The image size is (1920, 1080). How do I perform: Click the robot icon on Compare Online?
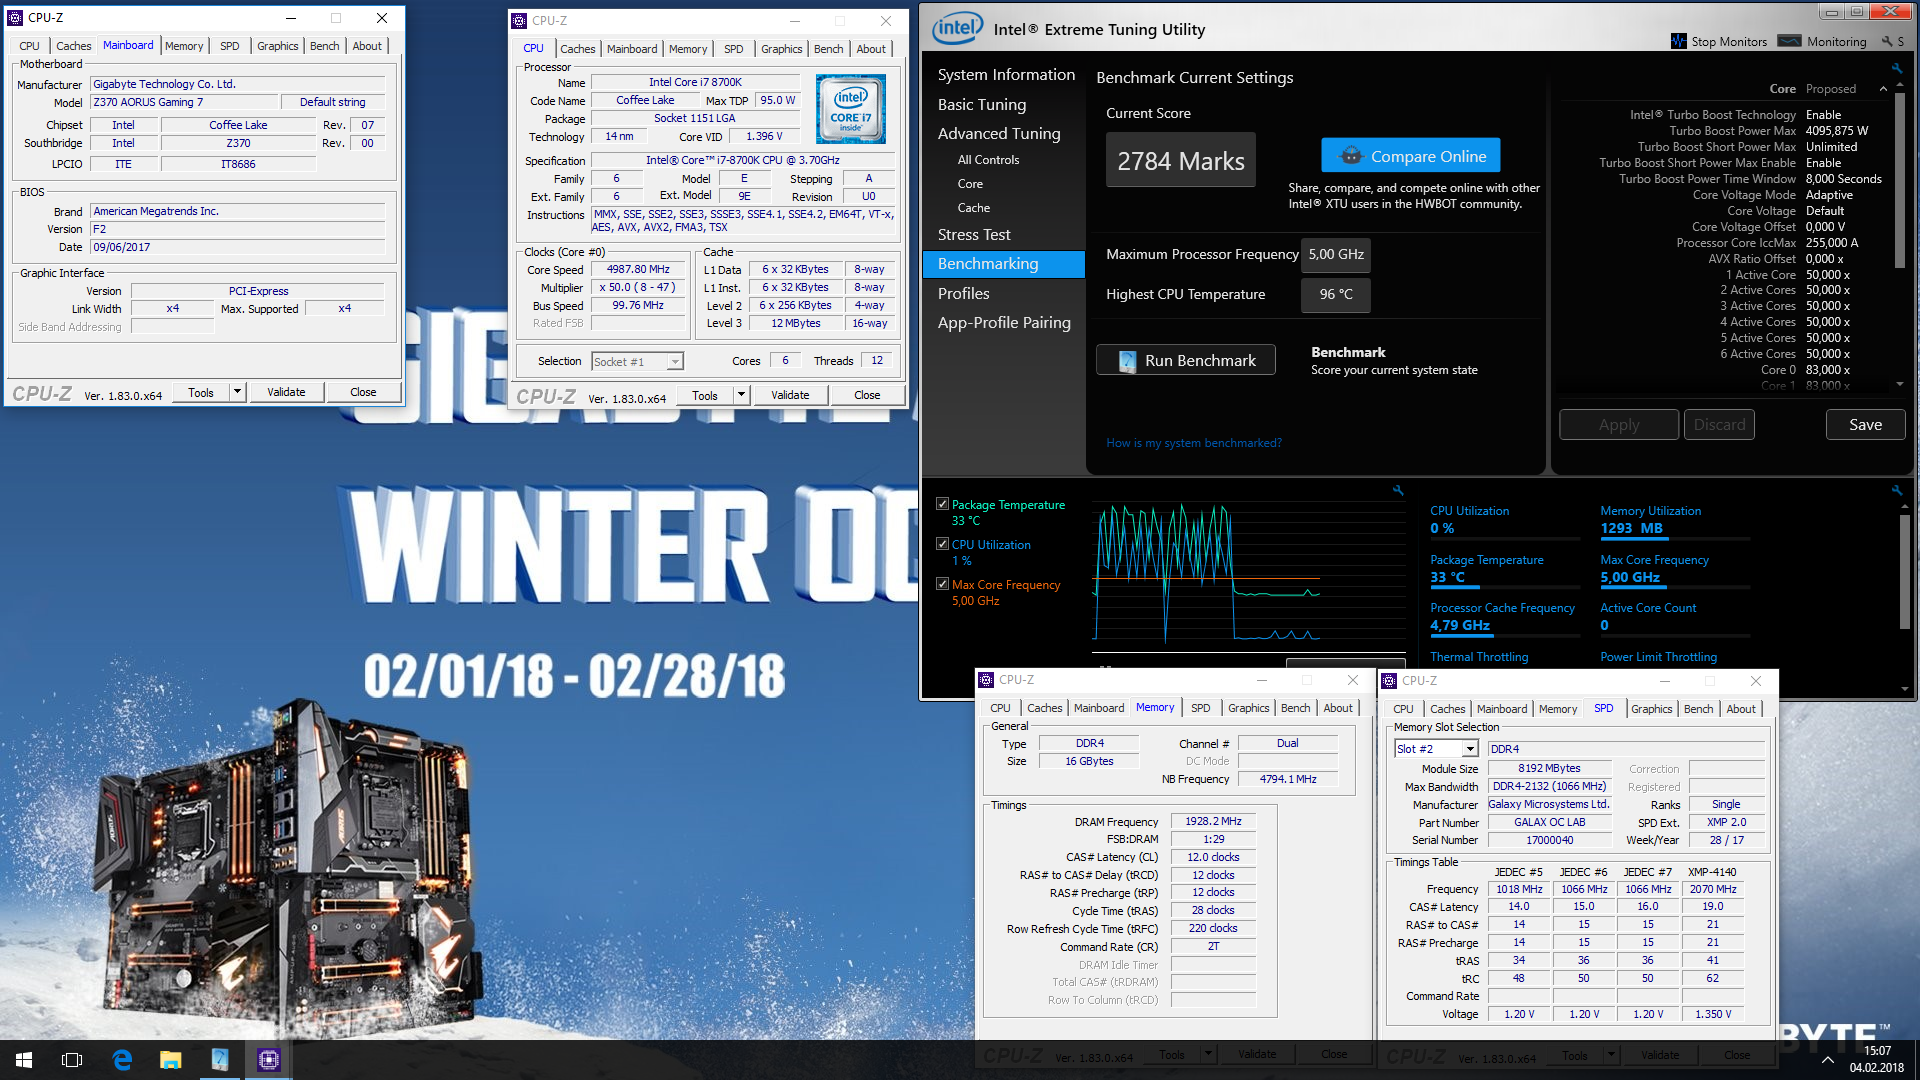click(1351, 156)
